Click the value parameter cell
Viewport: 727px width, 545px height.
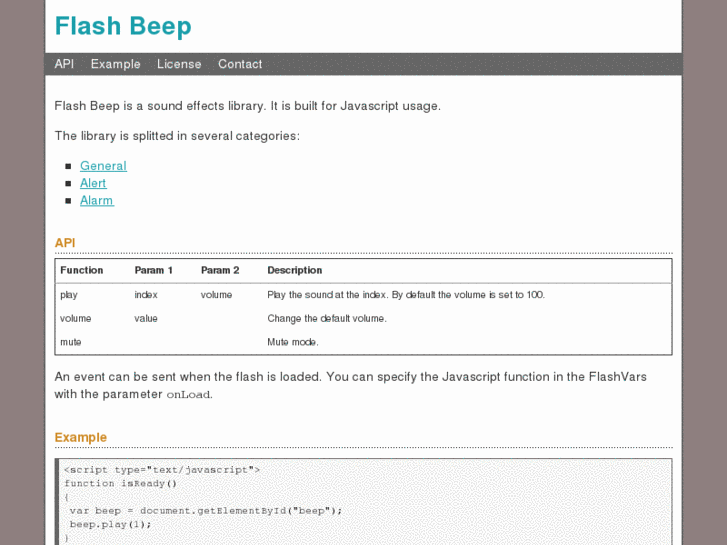click(146, 319)
